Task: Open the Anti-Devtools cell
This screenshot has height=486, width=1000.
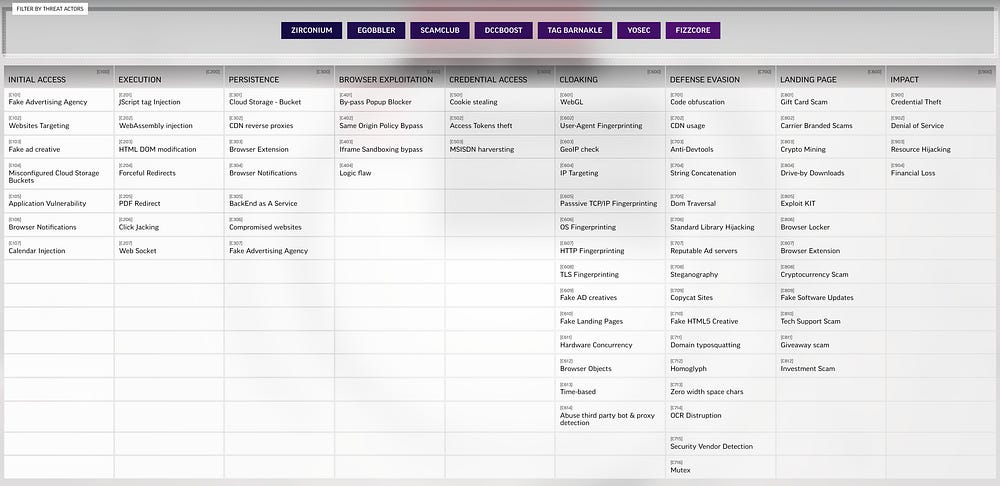Action: pyautogui.click(x=721, y=147)
